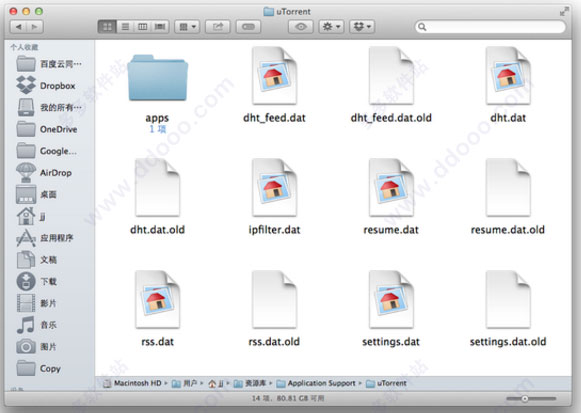Open AirDrop in the sidebar

pyautogui.click(x=44, y=173)
